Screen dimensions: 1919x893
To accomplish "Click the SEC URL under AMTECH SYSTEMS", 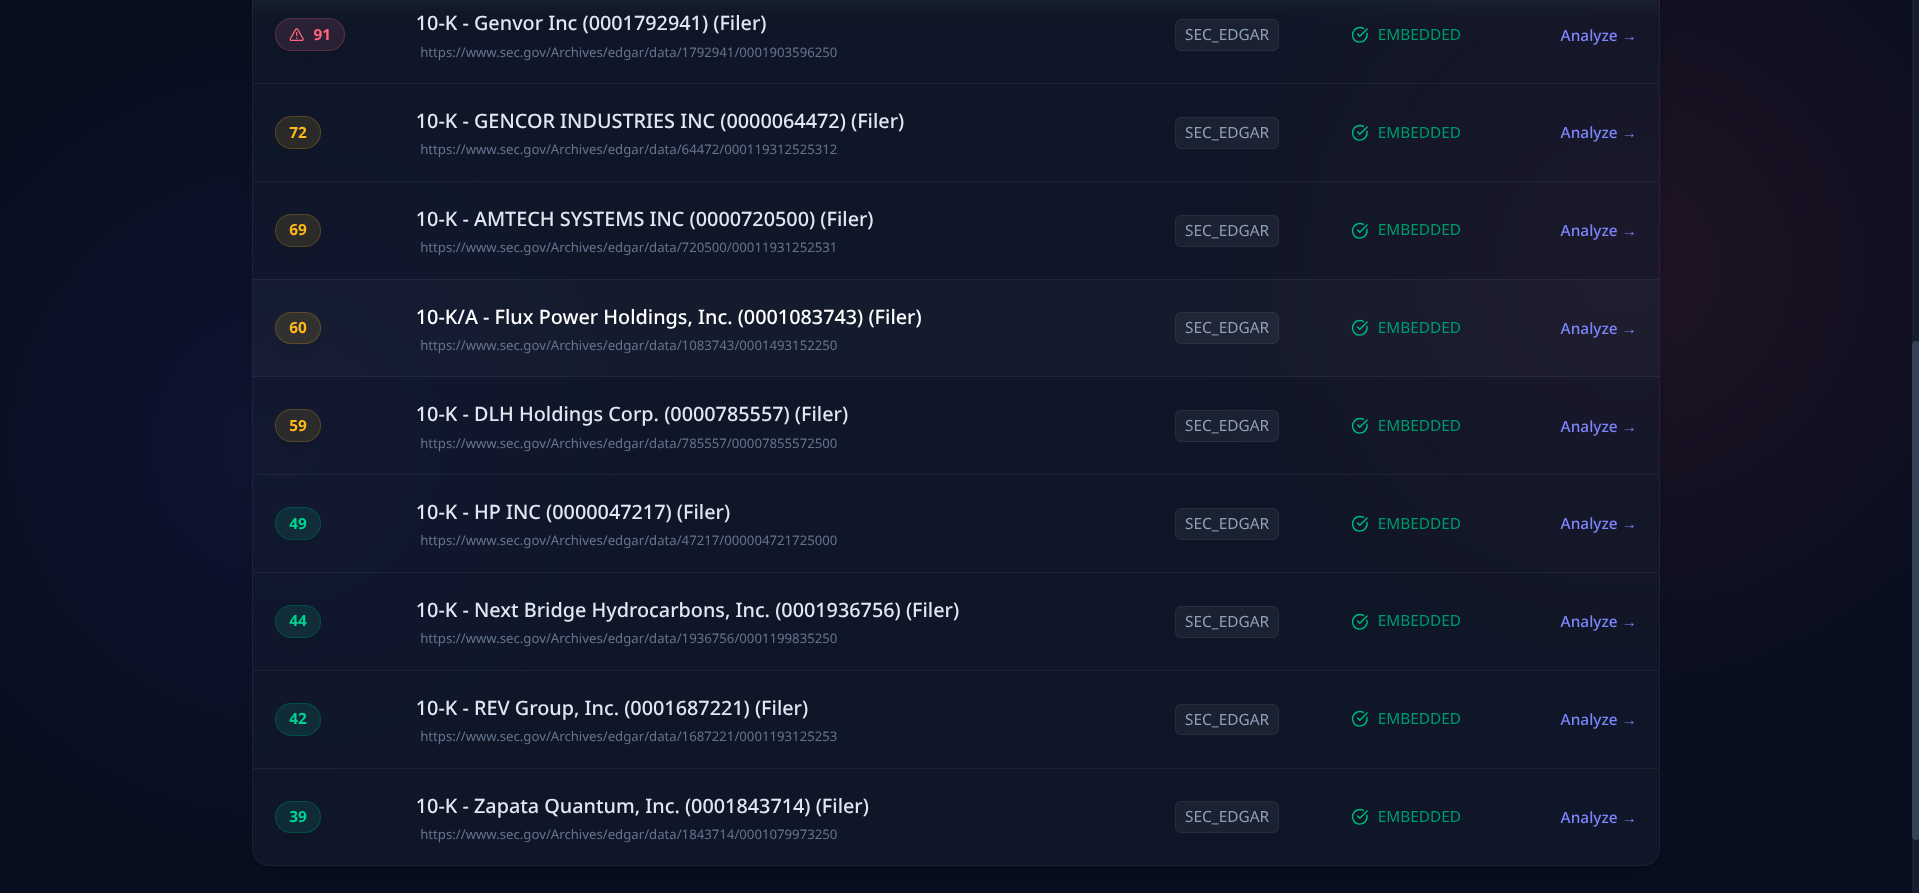I will pos(629,247).
